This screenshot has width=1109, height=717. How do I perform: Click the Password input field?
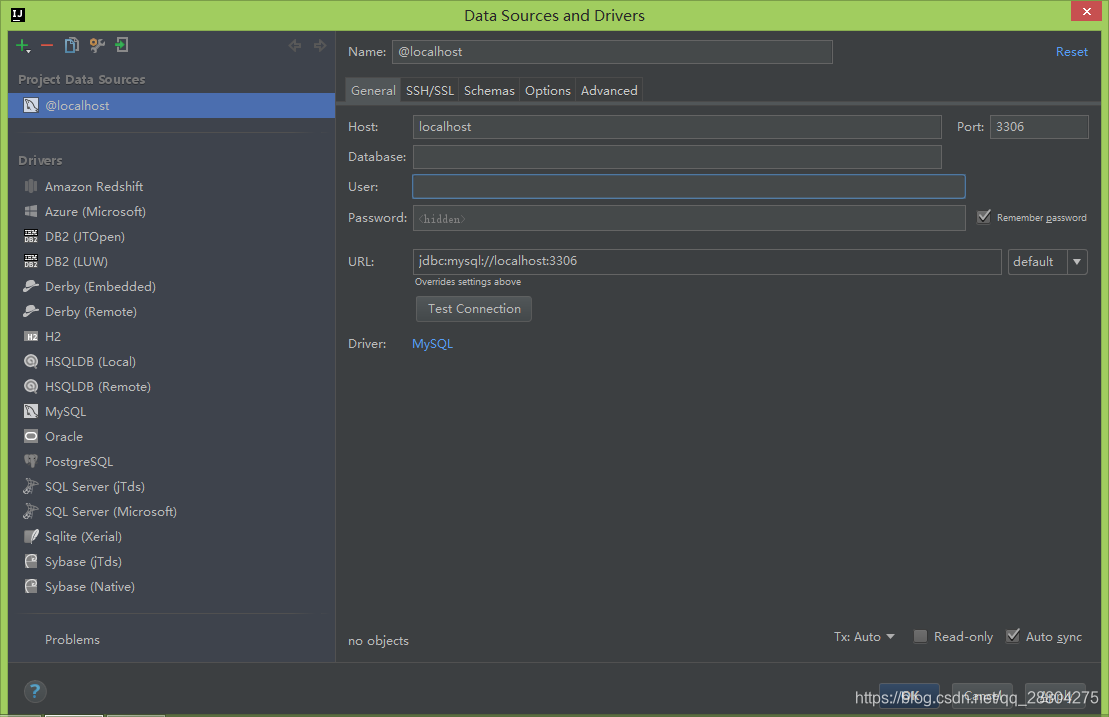pyautogui.click(x=689, y=218)
